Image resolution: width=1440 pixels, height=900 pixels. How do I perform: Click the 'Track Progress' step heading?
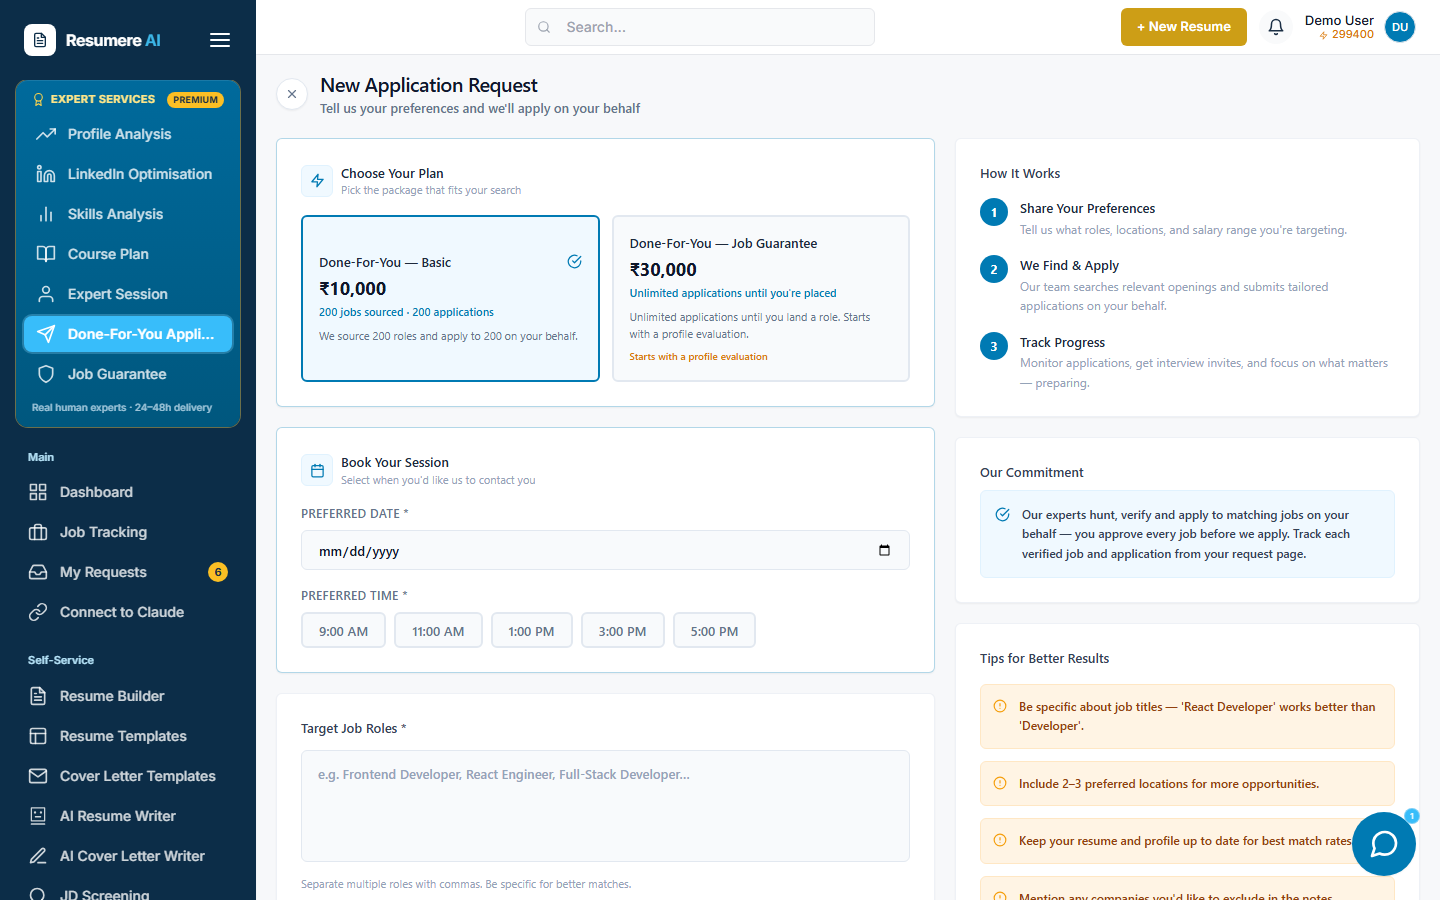pyautogui.click(x=1062, y=342)
